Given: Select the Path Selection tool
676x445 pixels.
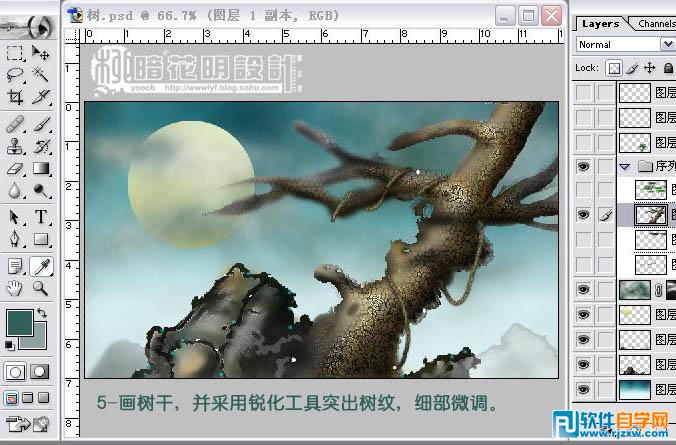Looking at the screenshot, I should tap(15, 217).
